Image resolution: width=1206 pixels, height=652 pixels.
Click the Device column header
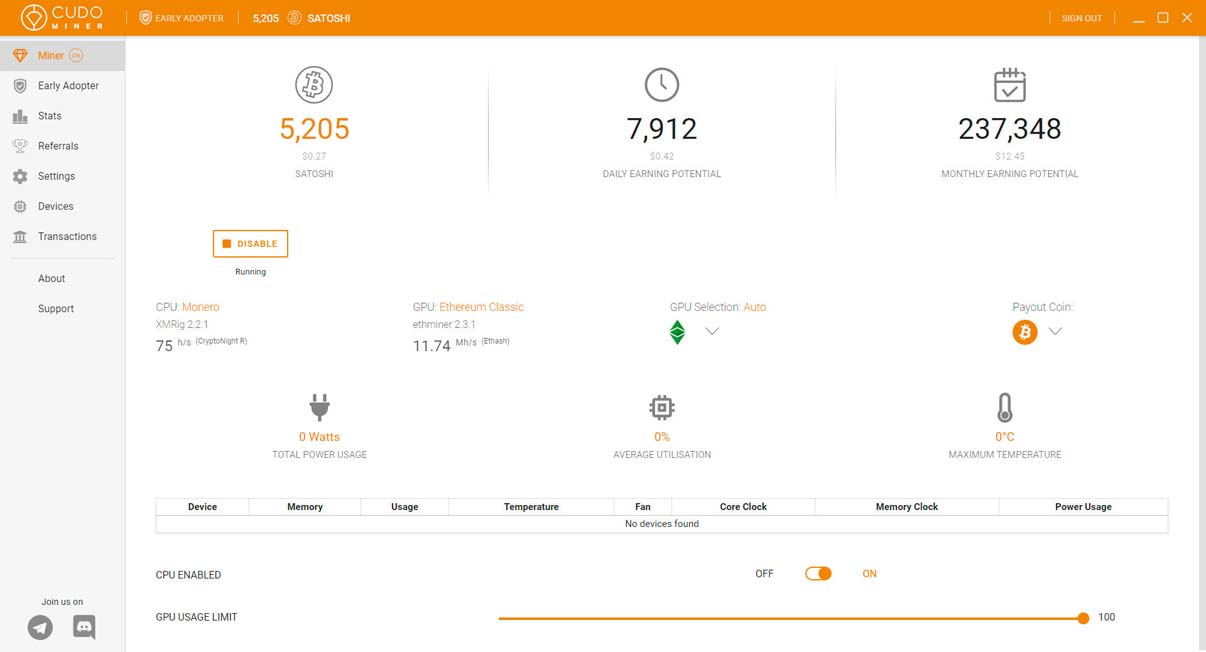pos(202,507)
